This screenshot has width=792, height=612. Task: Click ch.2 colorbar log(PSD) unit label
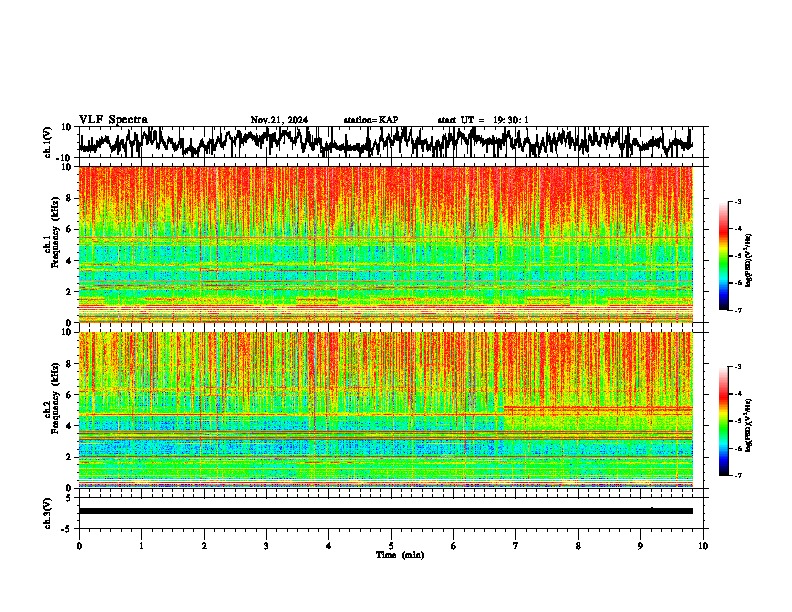click(749, 425)
